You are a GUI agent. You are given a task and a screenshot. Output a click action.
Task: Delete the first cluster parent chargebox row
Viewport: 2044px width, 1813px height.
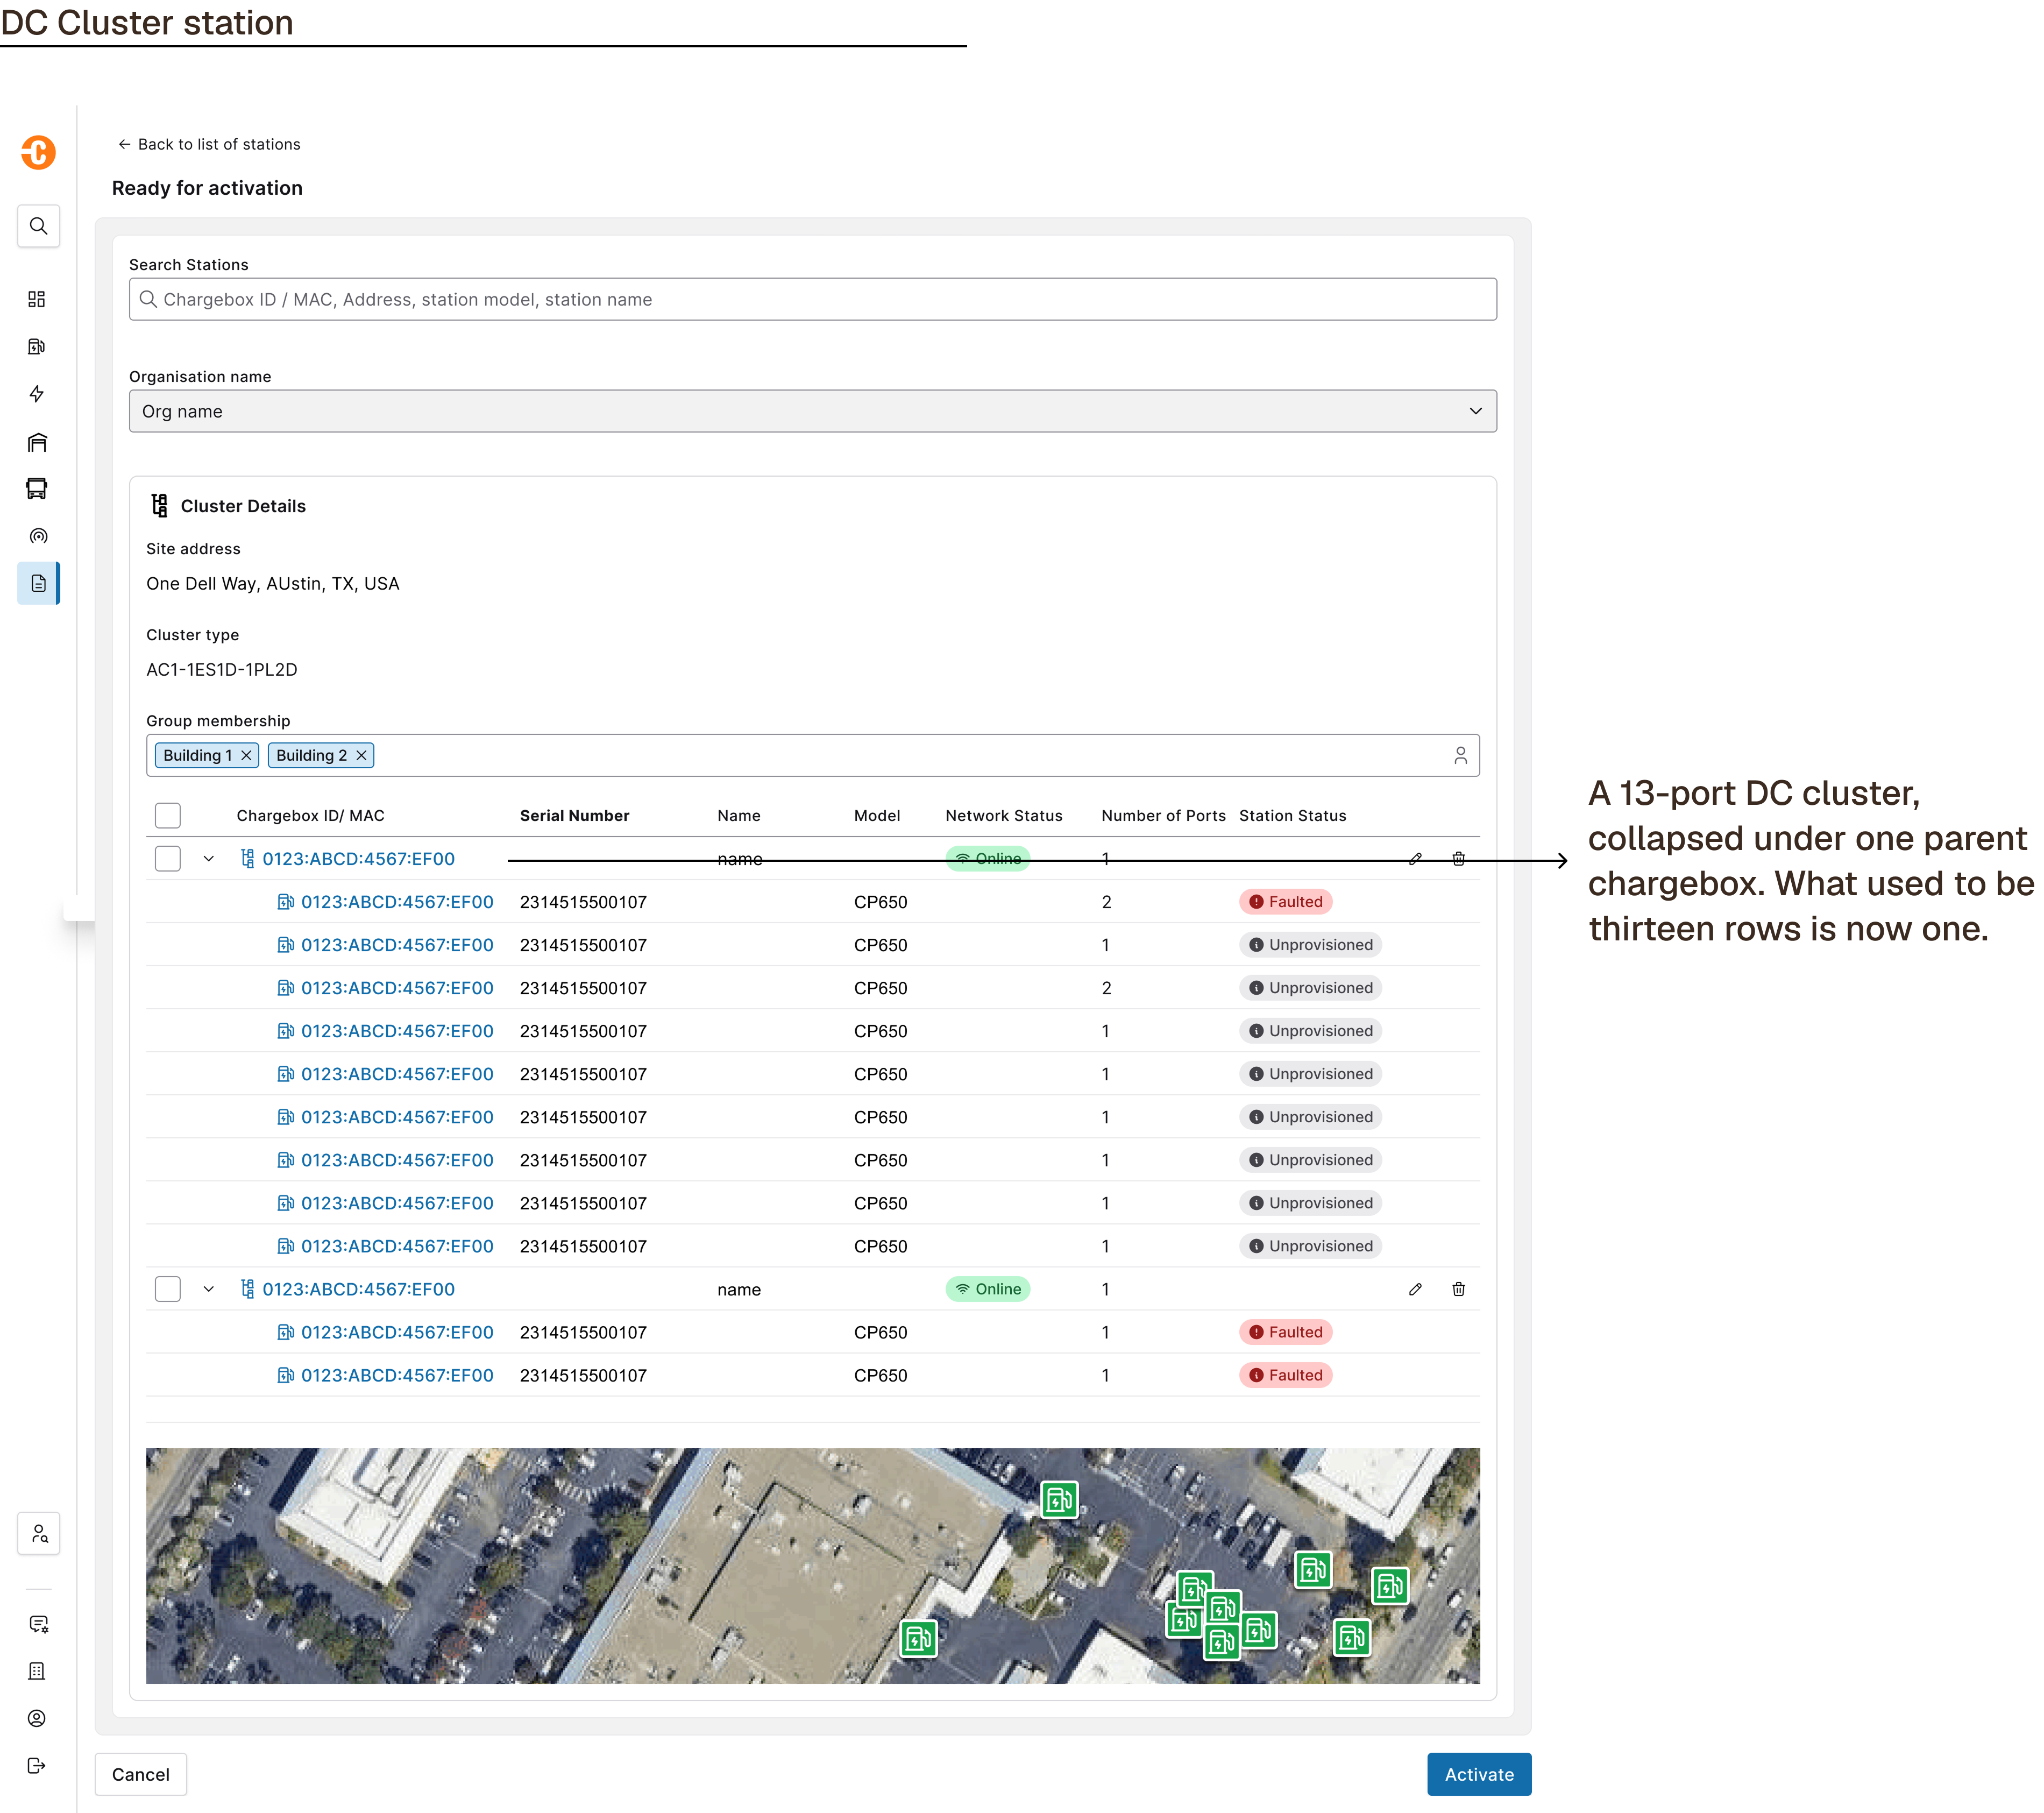pyautogui.click(x=1459, y=859)
